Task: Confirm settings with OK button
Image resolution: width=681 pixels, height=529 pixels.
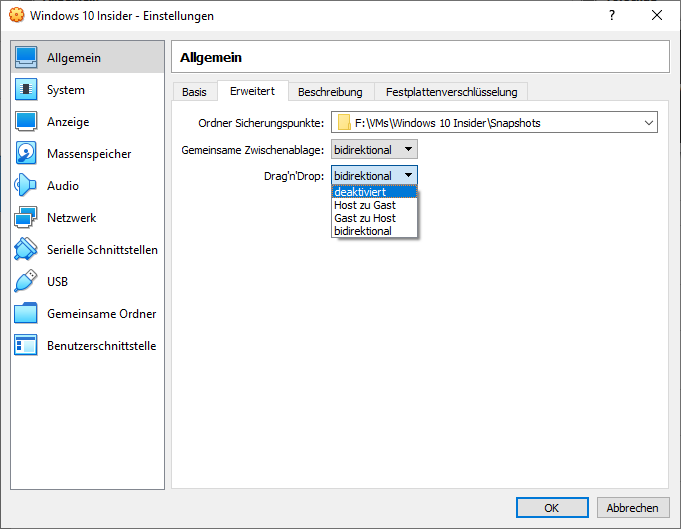Action: click(x=552, y=508)
